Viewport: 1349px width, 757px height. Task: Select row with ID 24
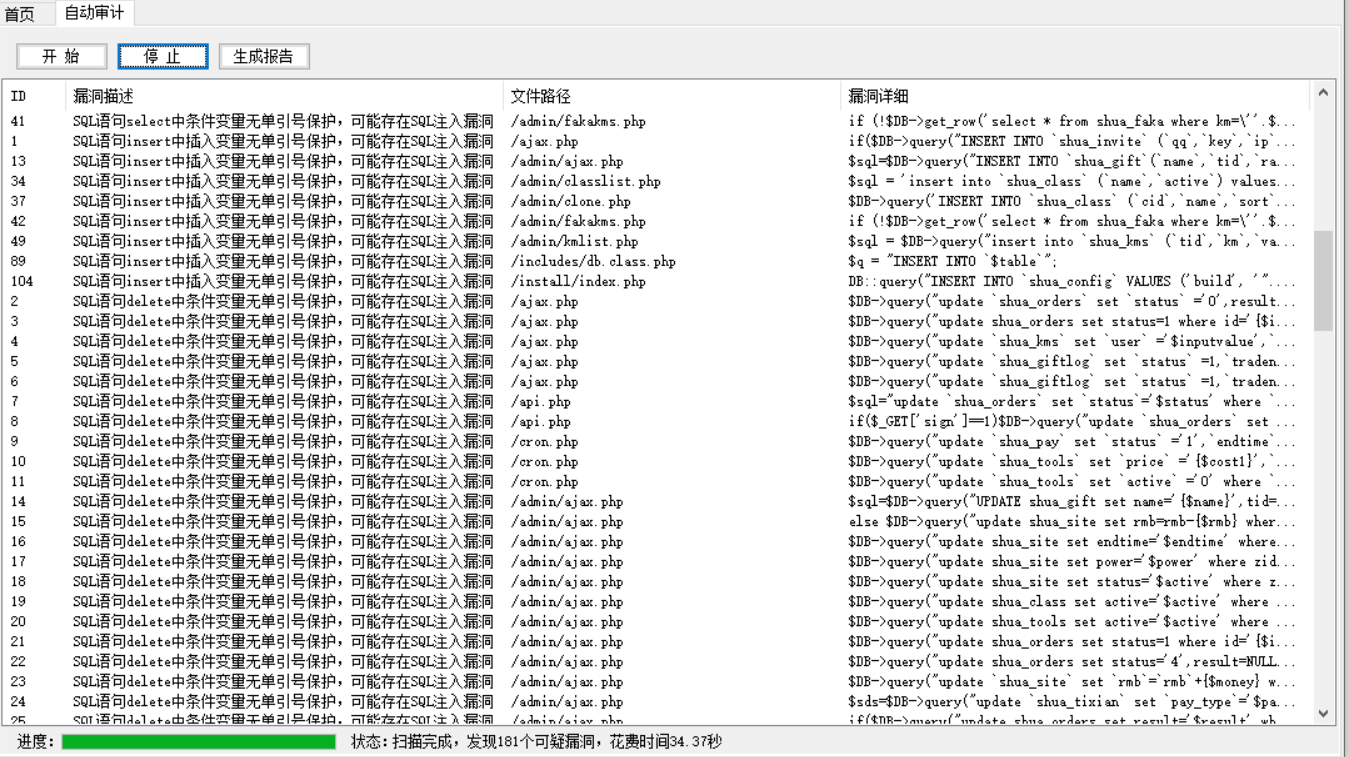(657, 701)
